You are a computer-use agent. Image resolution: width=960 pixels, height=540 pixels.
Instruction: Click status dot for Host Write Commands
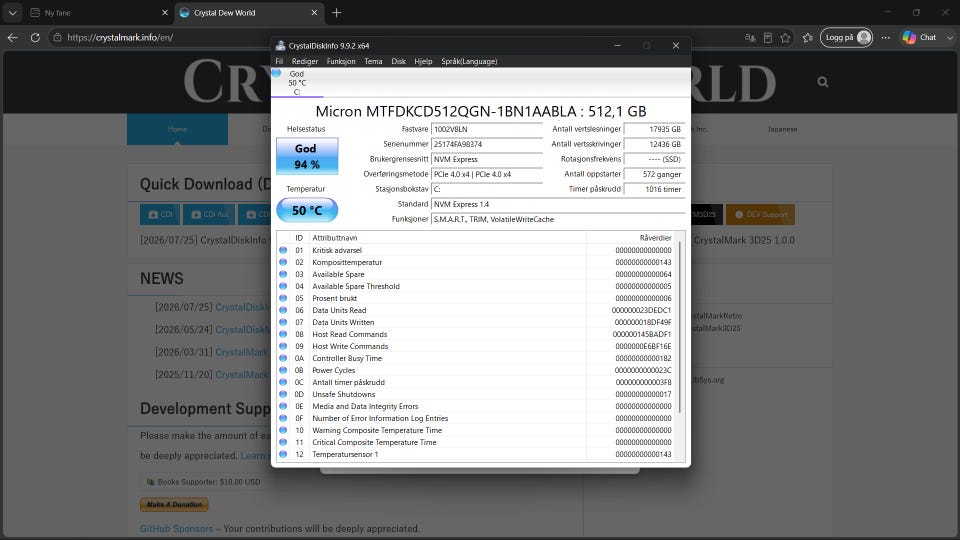[283, 346]
